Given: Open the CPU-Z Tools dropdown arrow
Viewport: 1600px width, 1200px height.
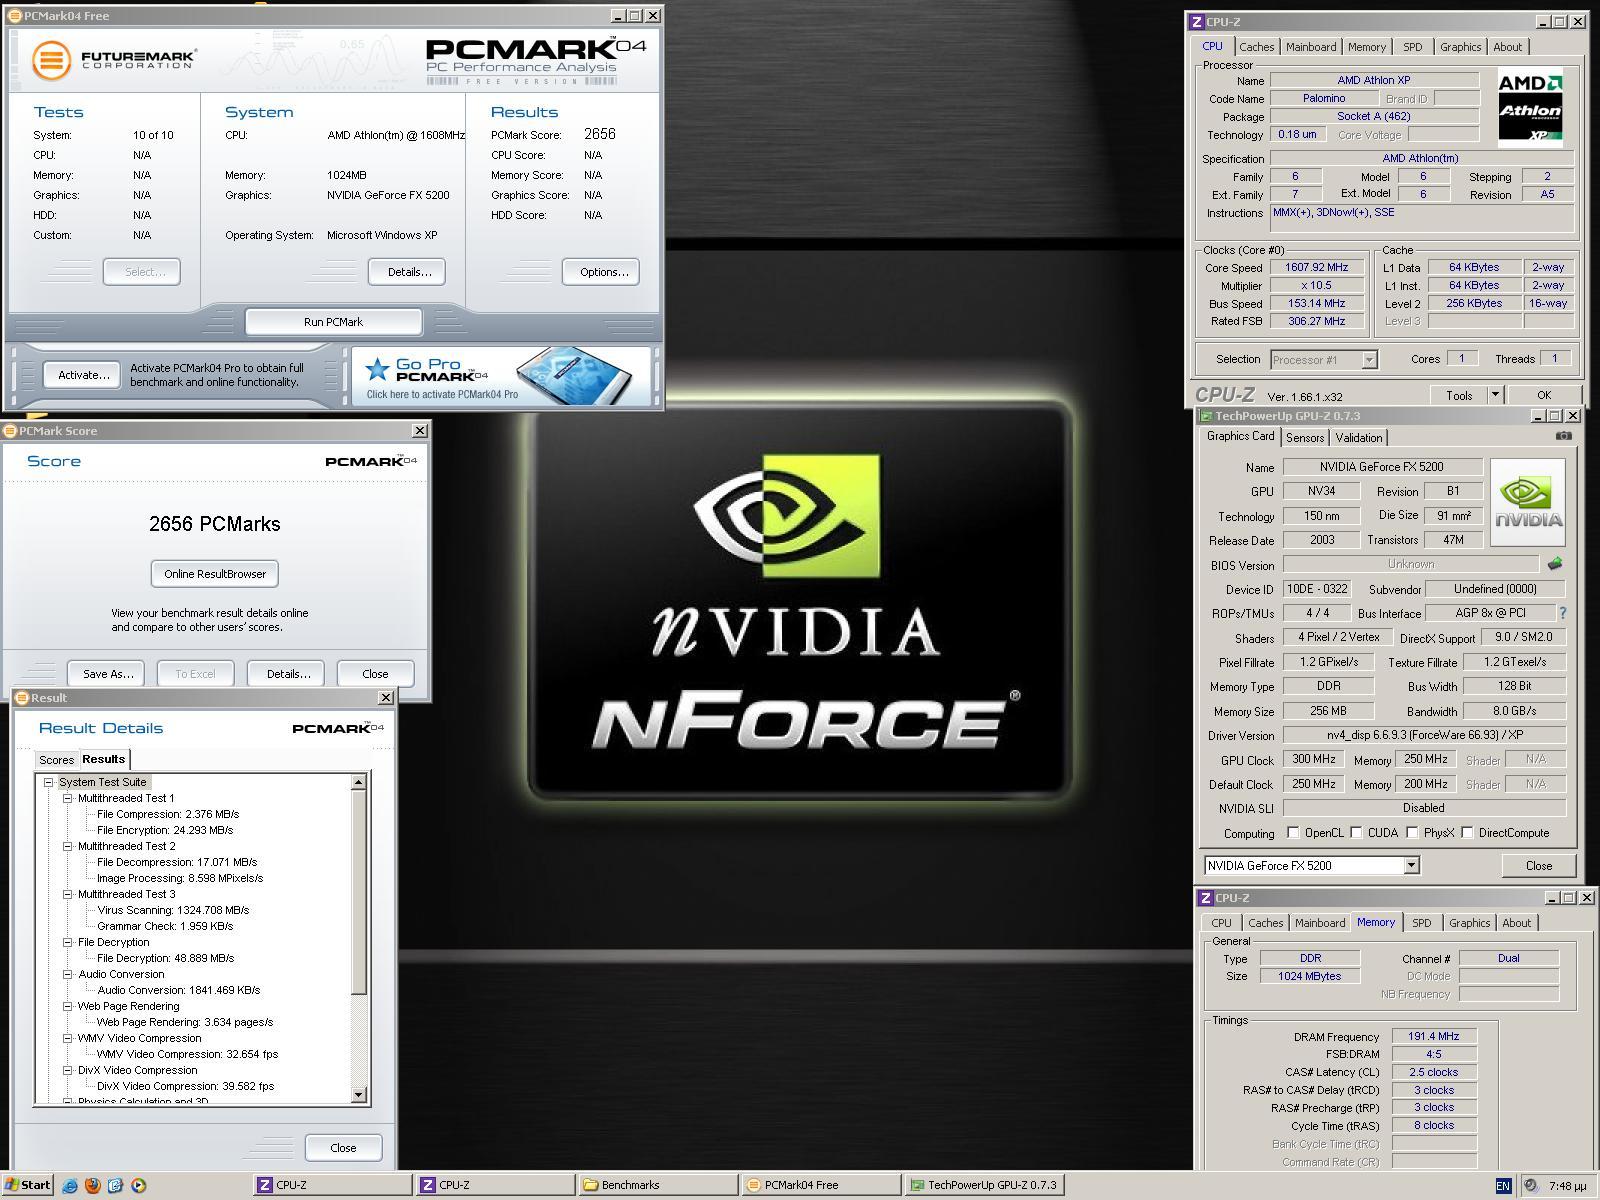Looking at the screenshot, I should point(1495,395).
